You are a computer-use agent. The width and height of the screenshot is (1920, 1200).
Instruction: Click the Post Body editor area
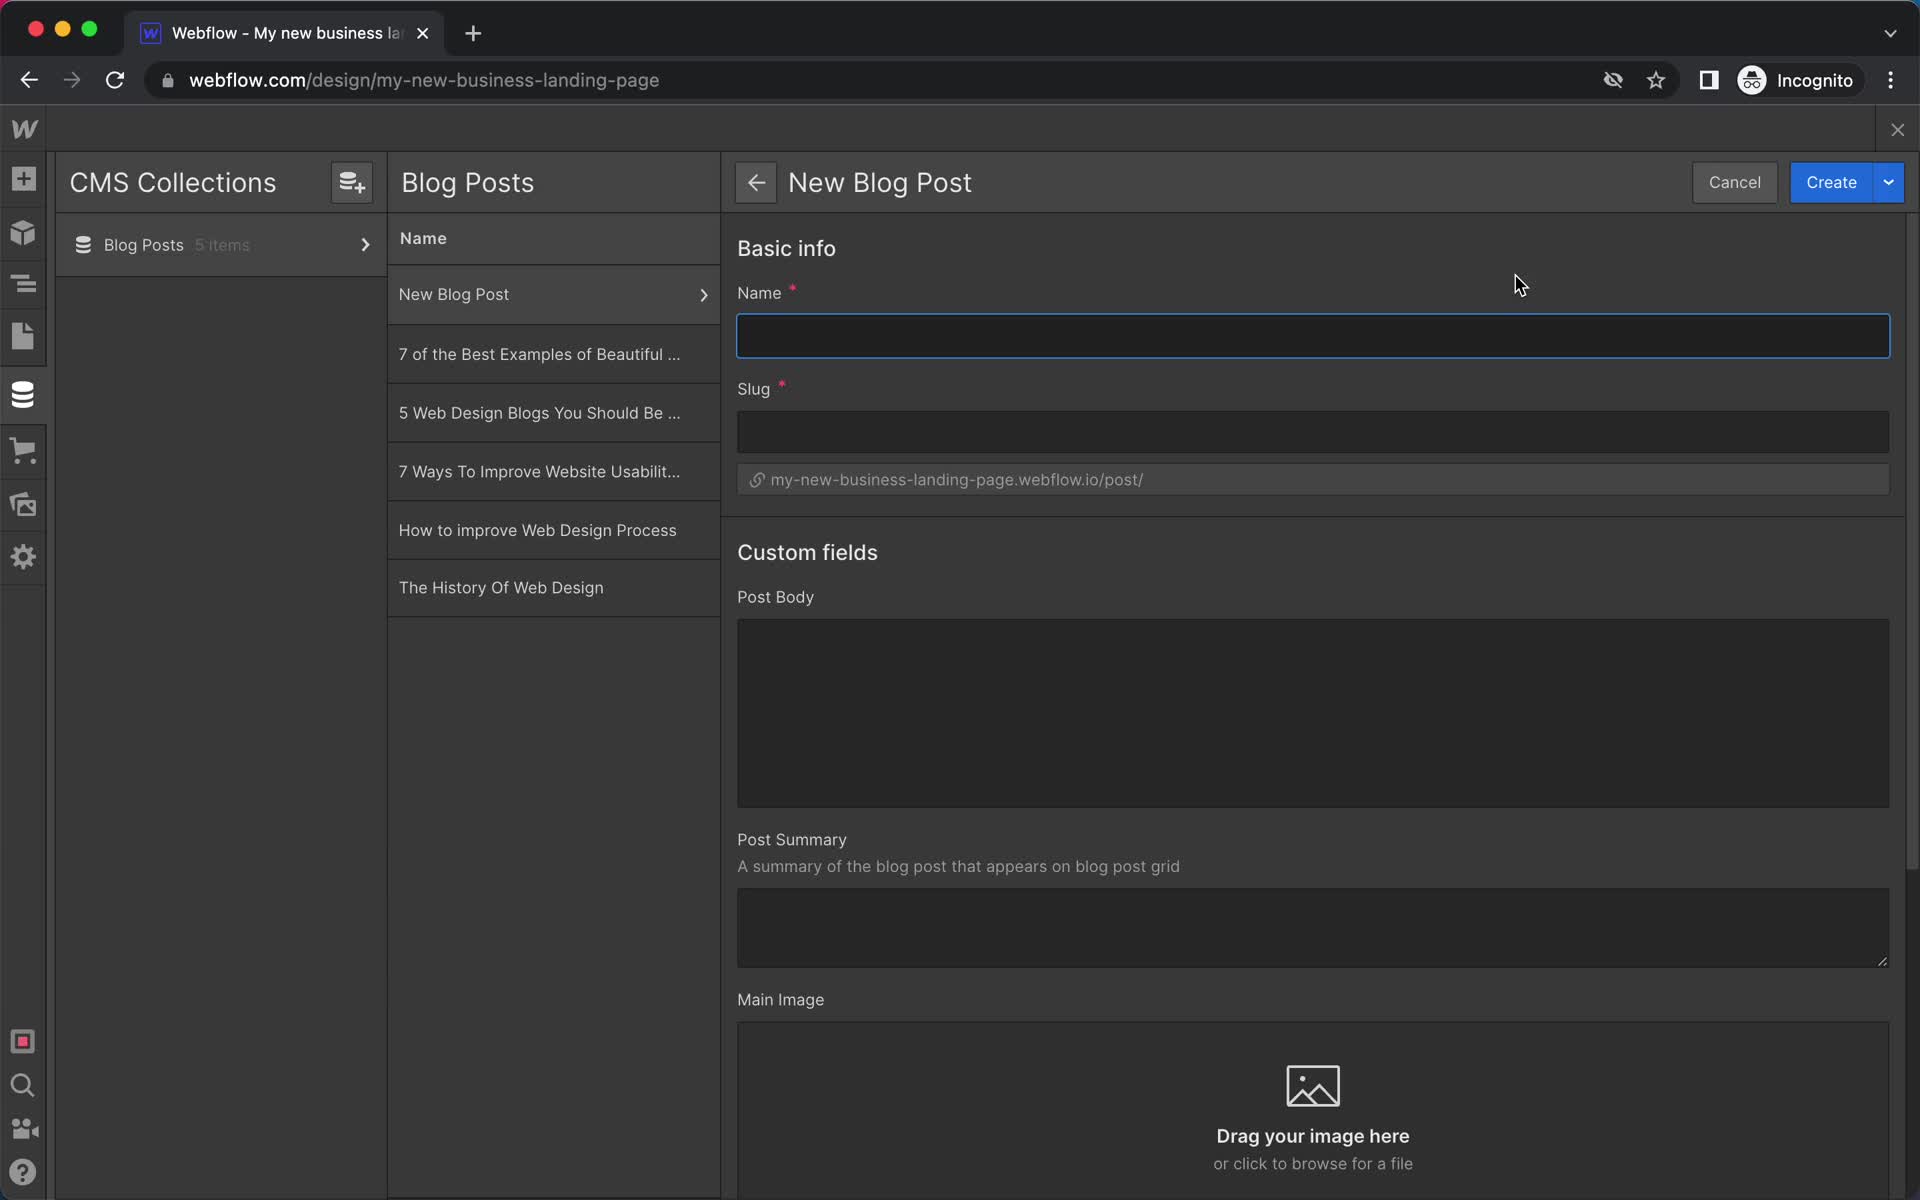coord(1312,713)
